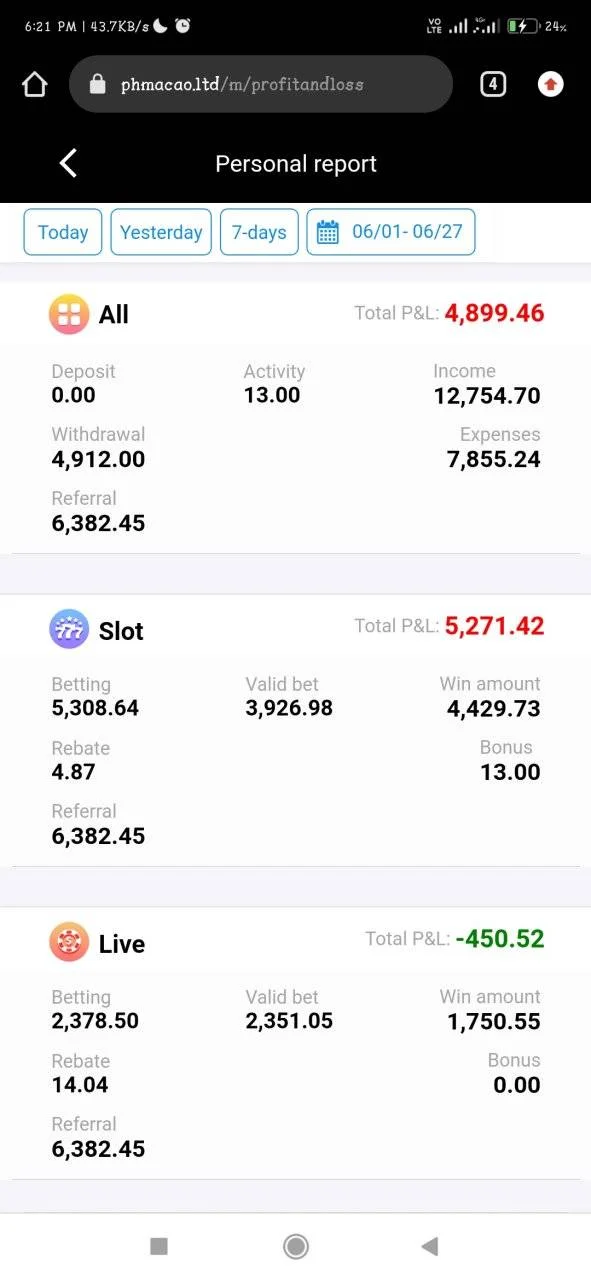Select the 7-days filter
This screenshot has width=591, height=1280.
point(259,232)
